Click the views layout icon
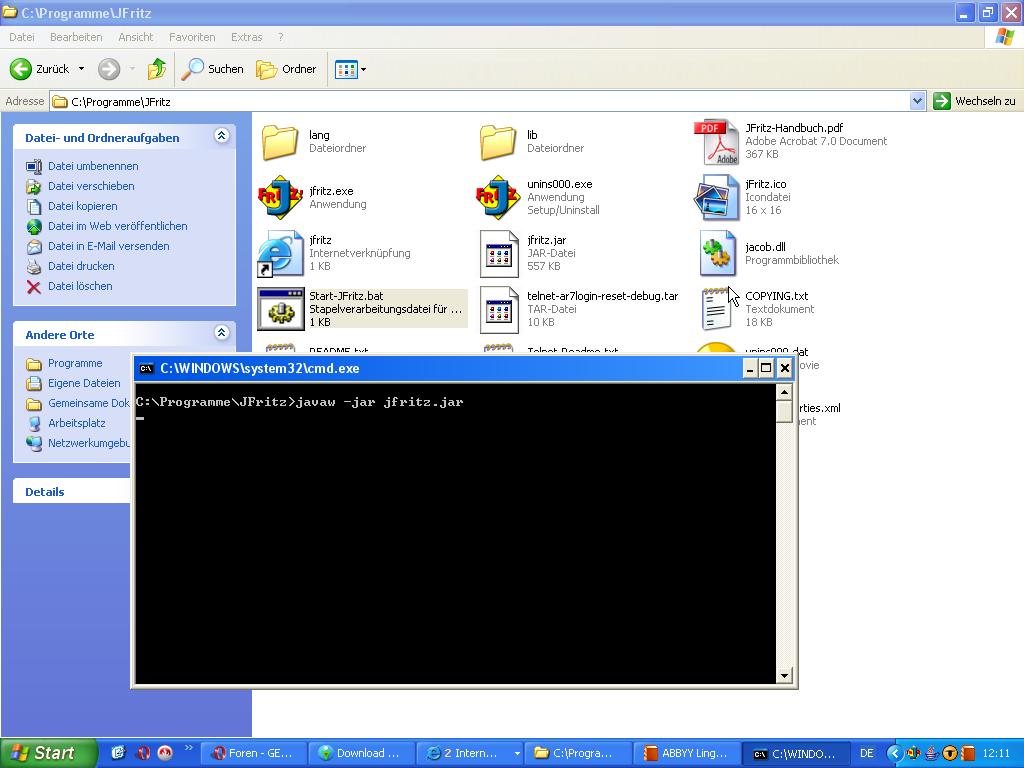Screen dimensions: 1024x768 (345, 69)
